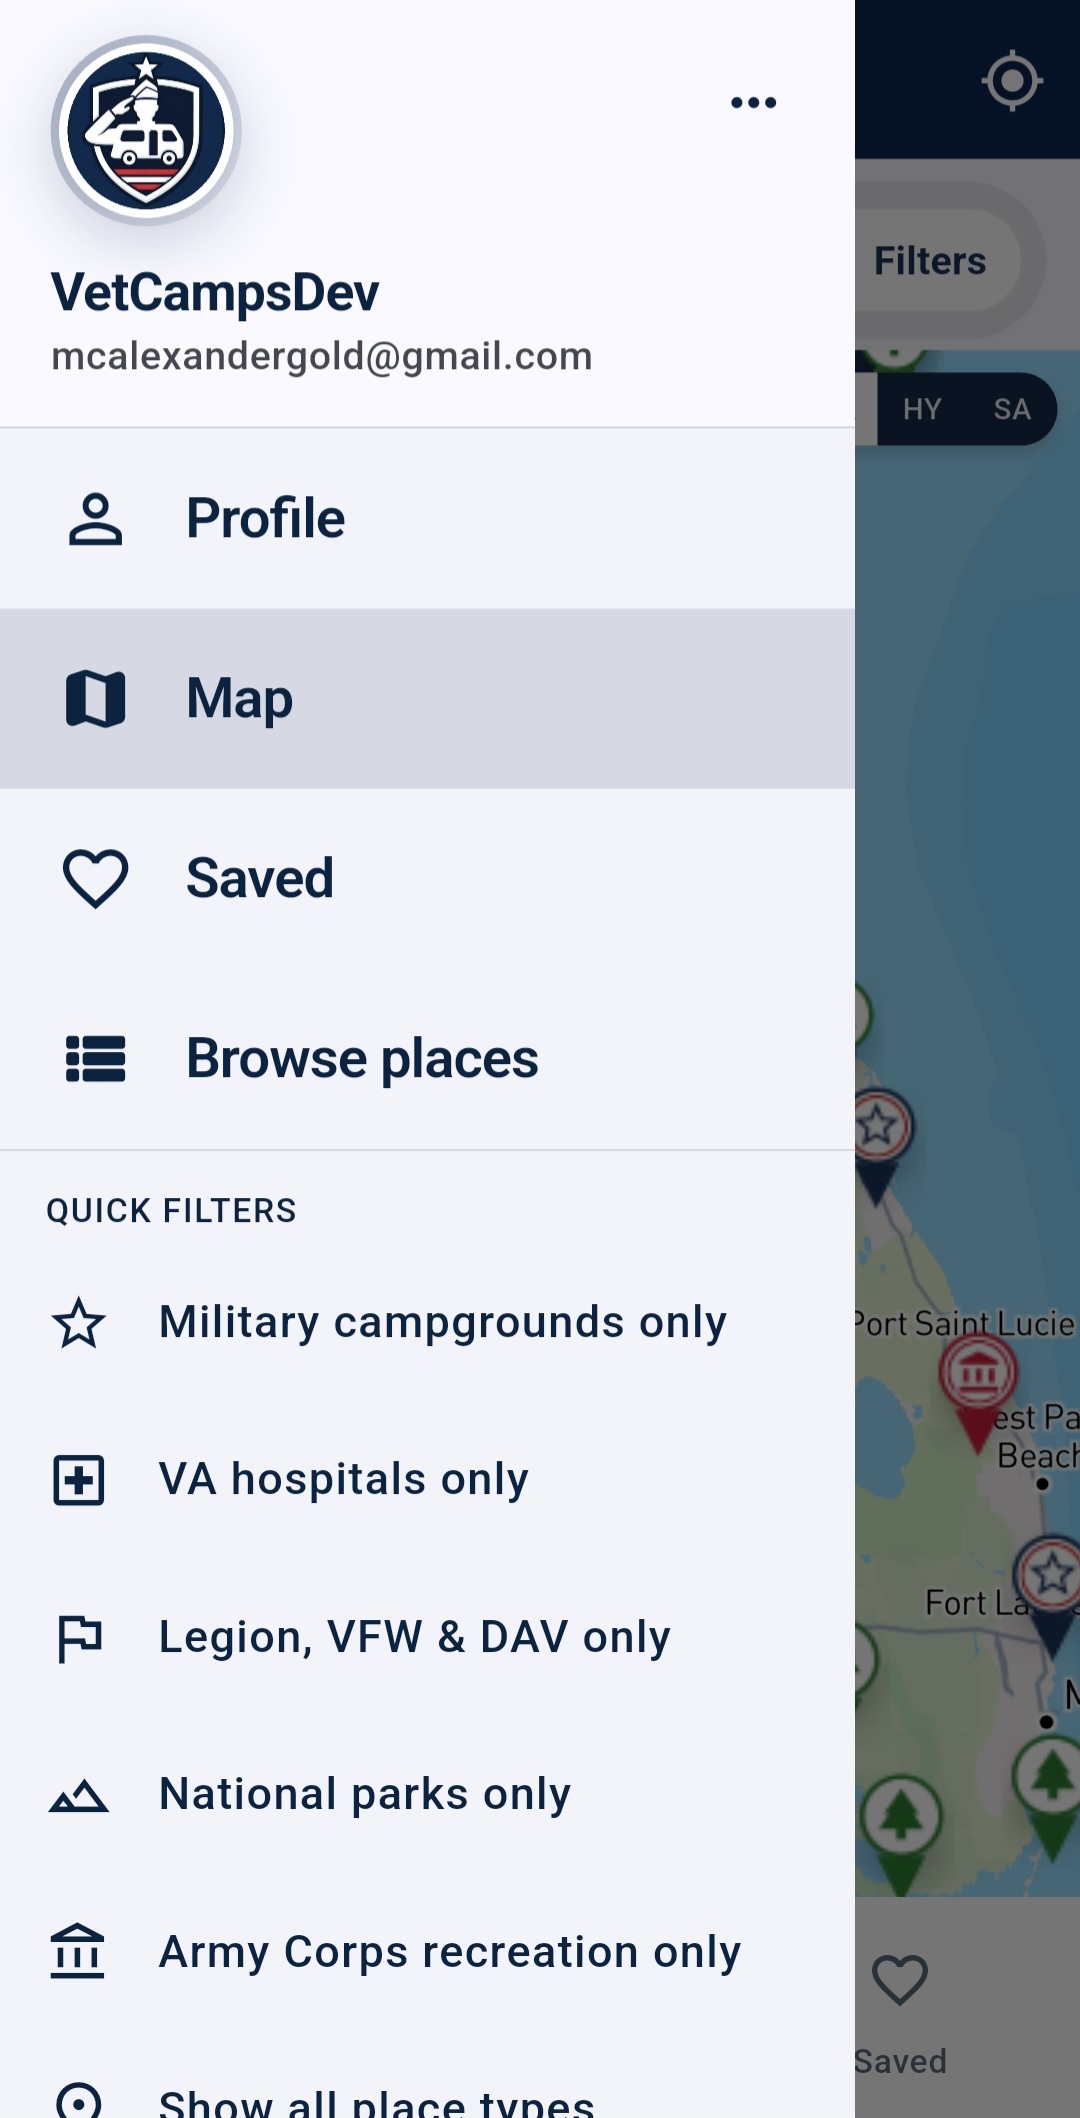Screen dimensions: 1080x2118
Task: Click the VA hospitals plus-box icon
Action: tap(79, 1480)
